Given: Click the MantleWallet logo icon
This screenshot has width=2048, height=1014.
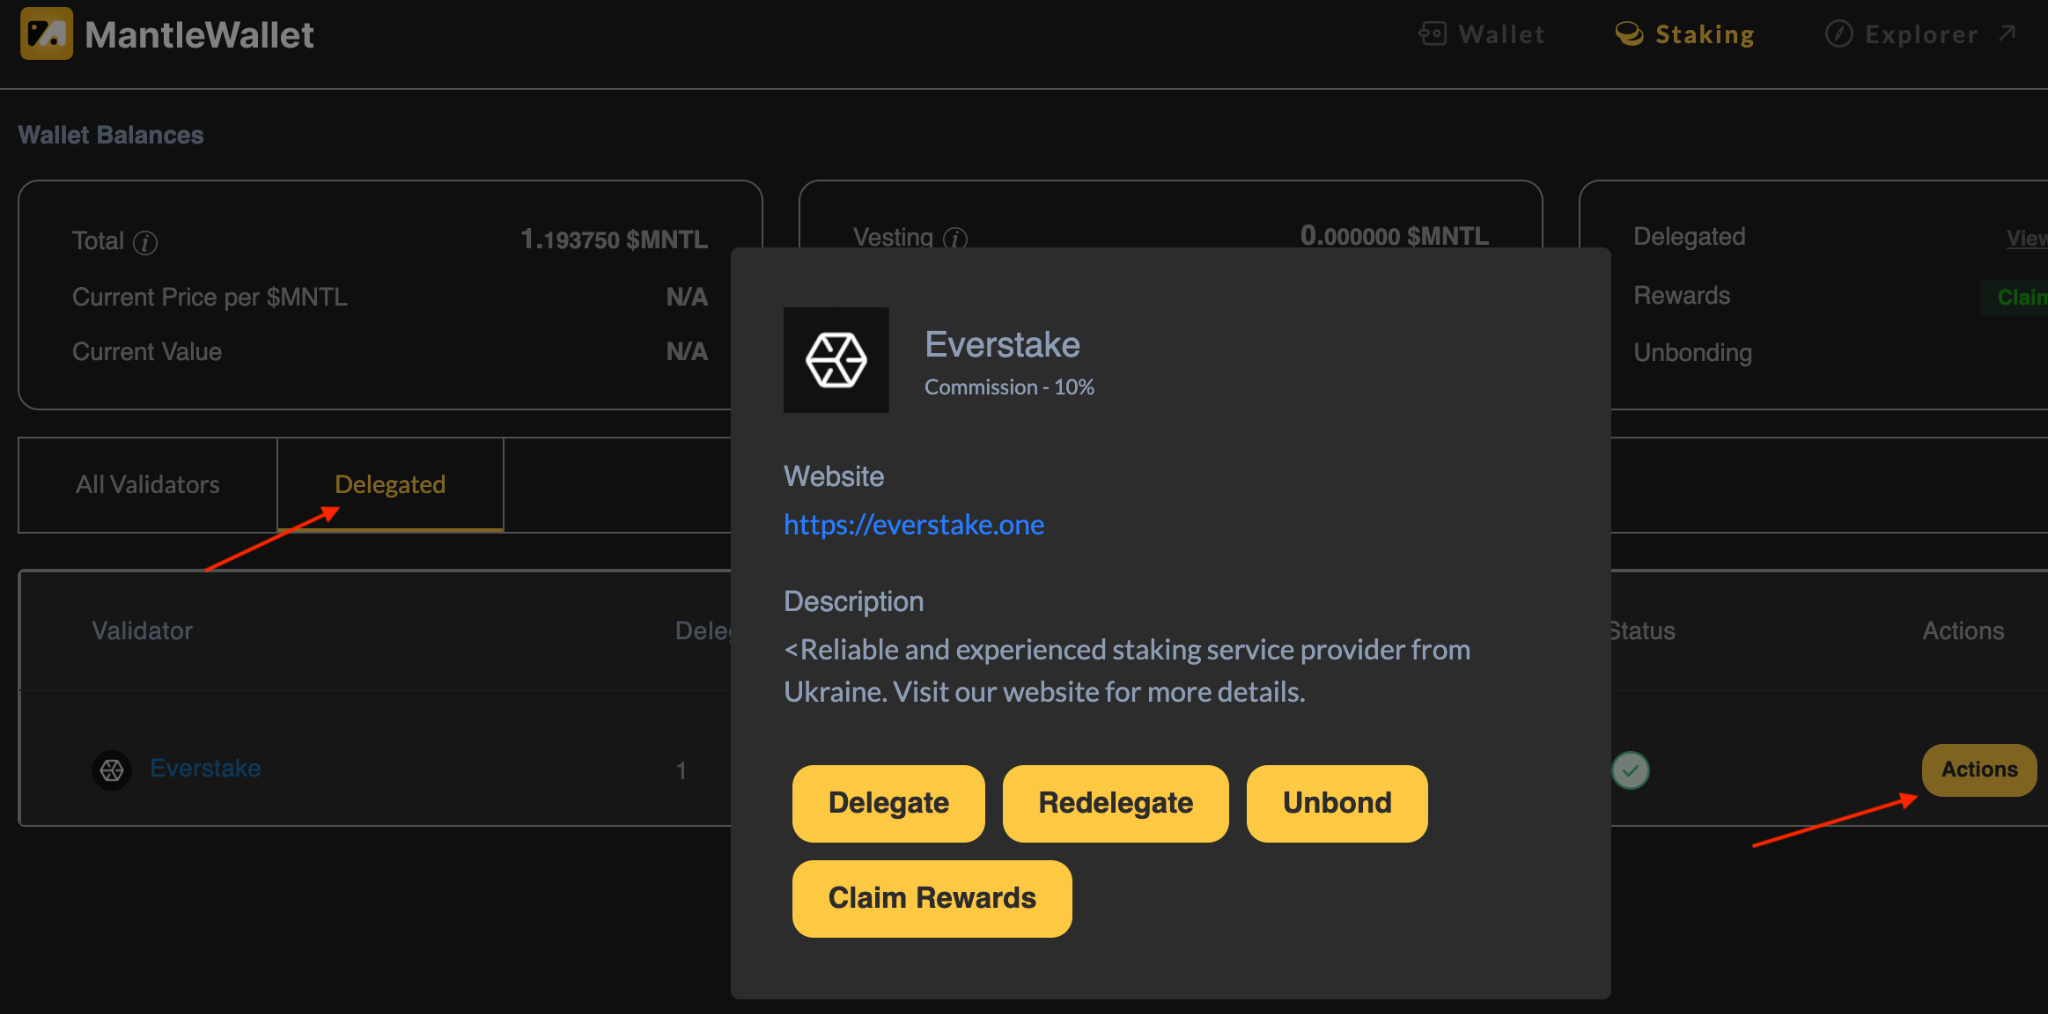Looking at the screenshot, I should pos(46,34).
